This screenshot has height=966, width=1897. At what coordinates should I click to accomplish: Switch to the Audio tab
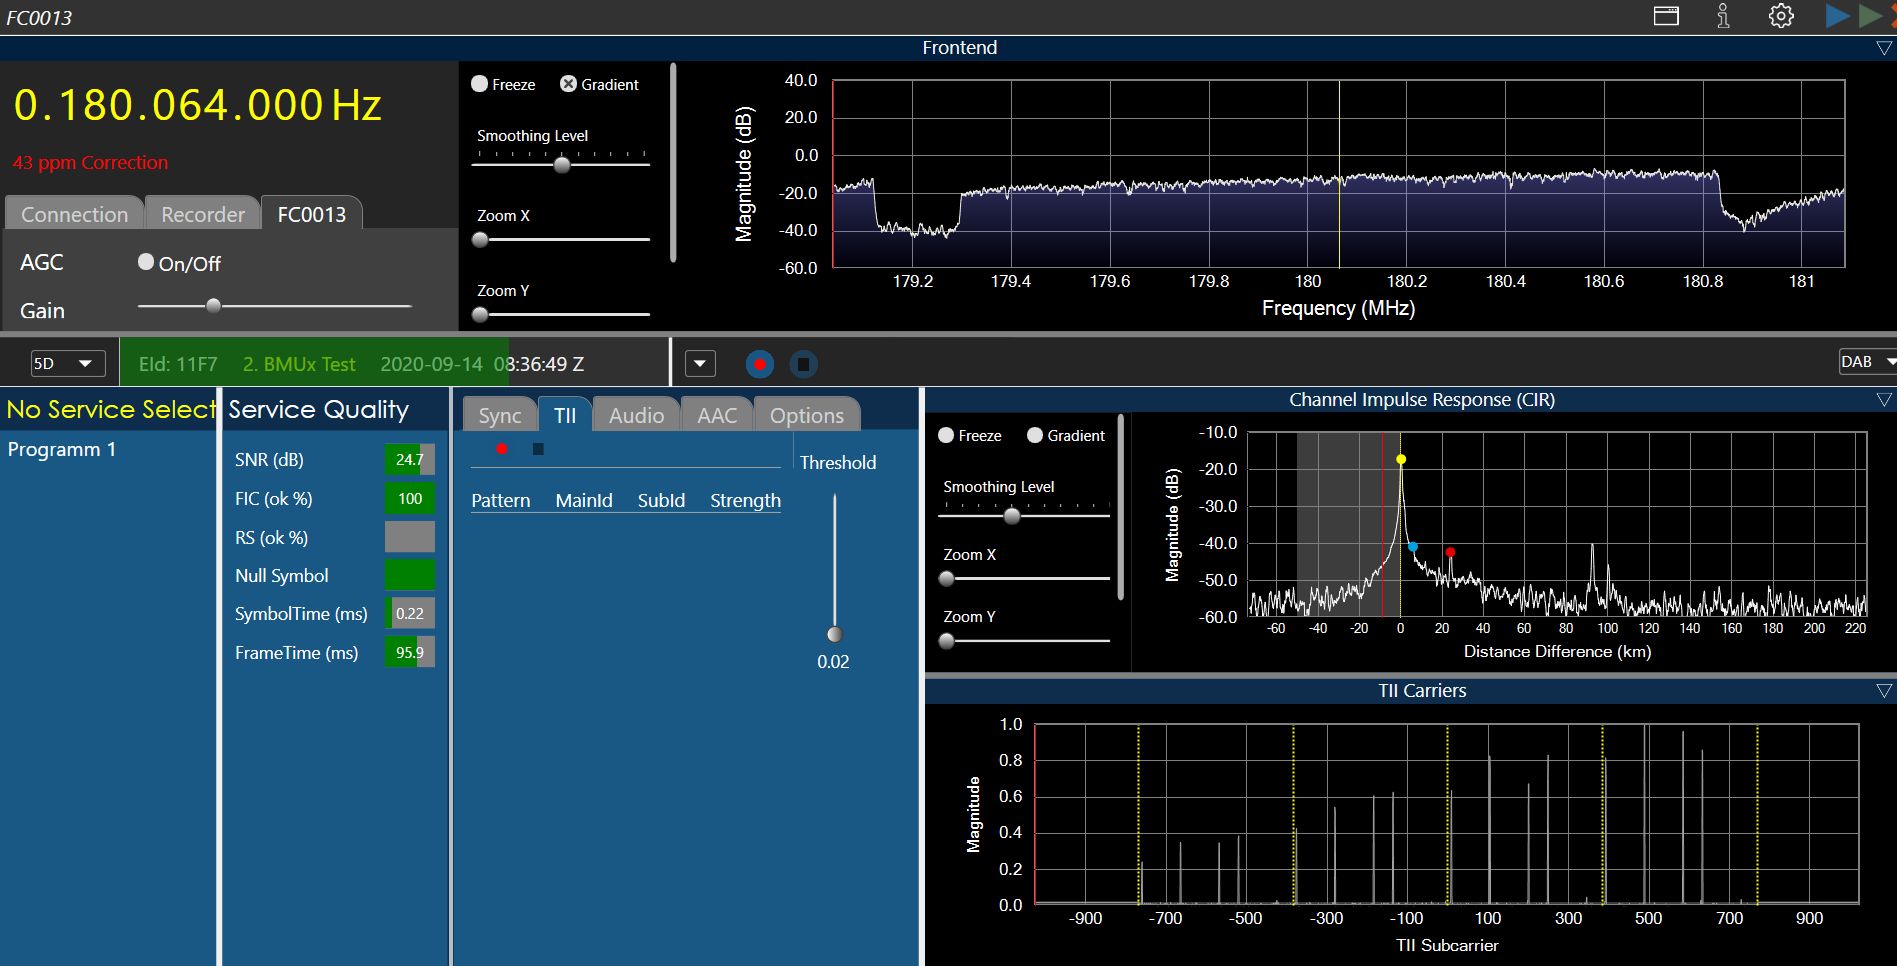(636, 415)
